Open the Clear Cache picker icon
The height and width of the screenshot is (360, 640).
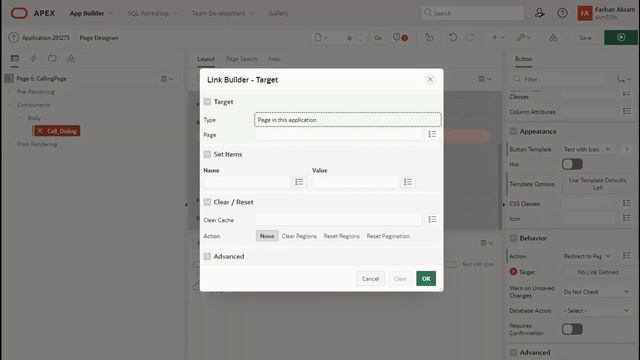[432, 220]
